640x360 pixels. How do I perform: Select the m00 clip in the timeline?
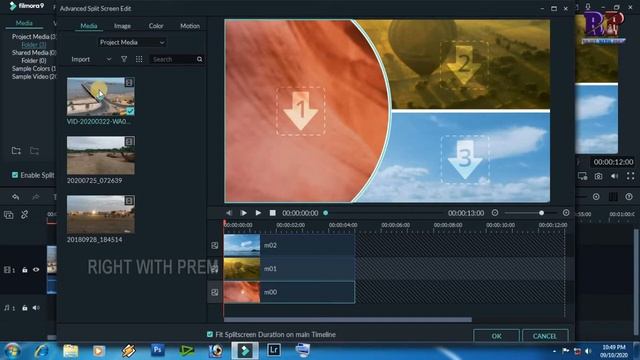click(x=289, y=292)
